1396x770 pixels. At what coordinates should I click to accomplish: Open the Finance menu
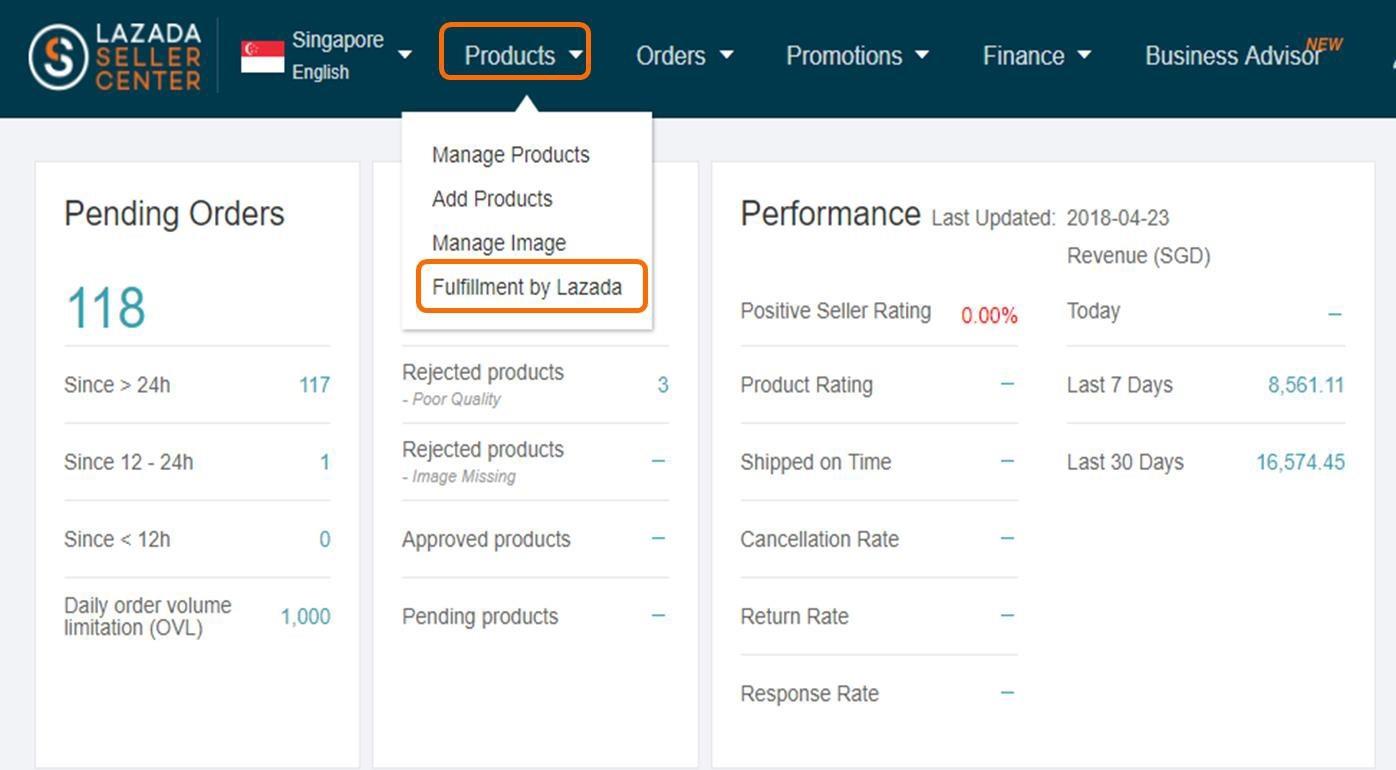[1037, 56]
